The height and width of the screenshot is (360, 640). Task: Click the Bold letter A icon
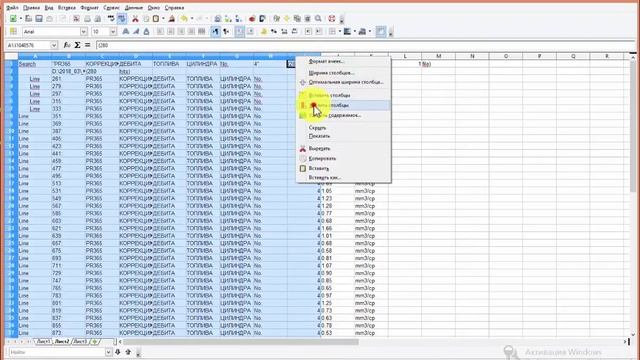point(126,31)
